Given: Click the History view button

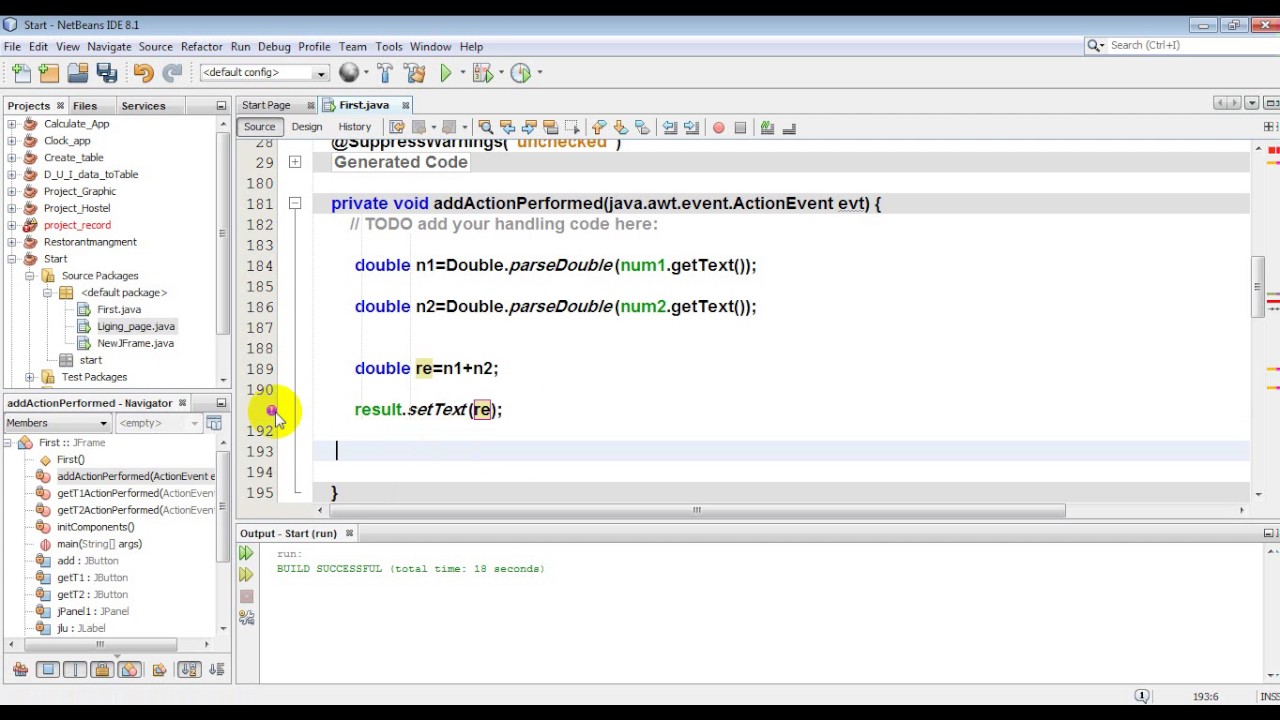Looking at the screenshot, I should point(354,127).
